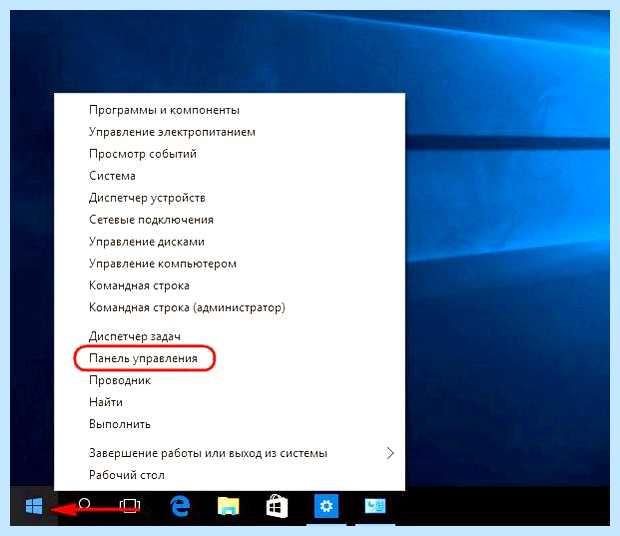
Task: Click the submenu chevron arrow
Action: point(390,453)
